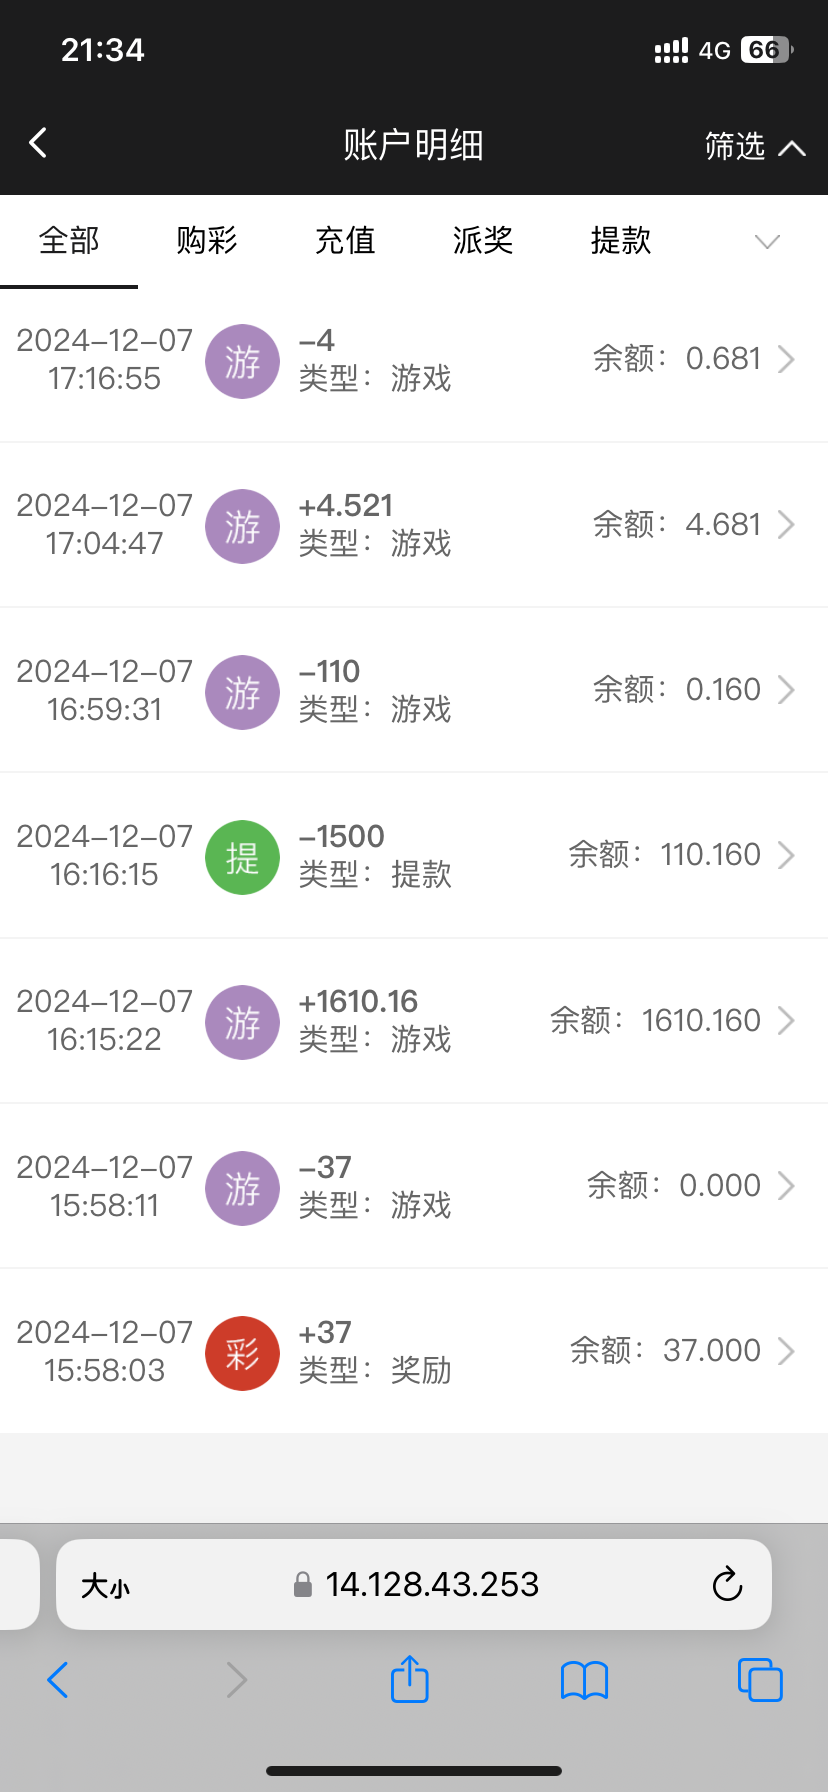This screenshot has height=1792, width=828.
Task: Select the 派奖 tab
Action: pyautogui.click(x=483, y=241)
